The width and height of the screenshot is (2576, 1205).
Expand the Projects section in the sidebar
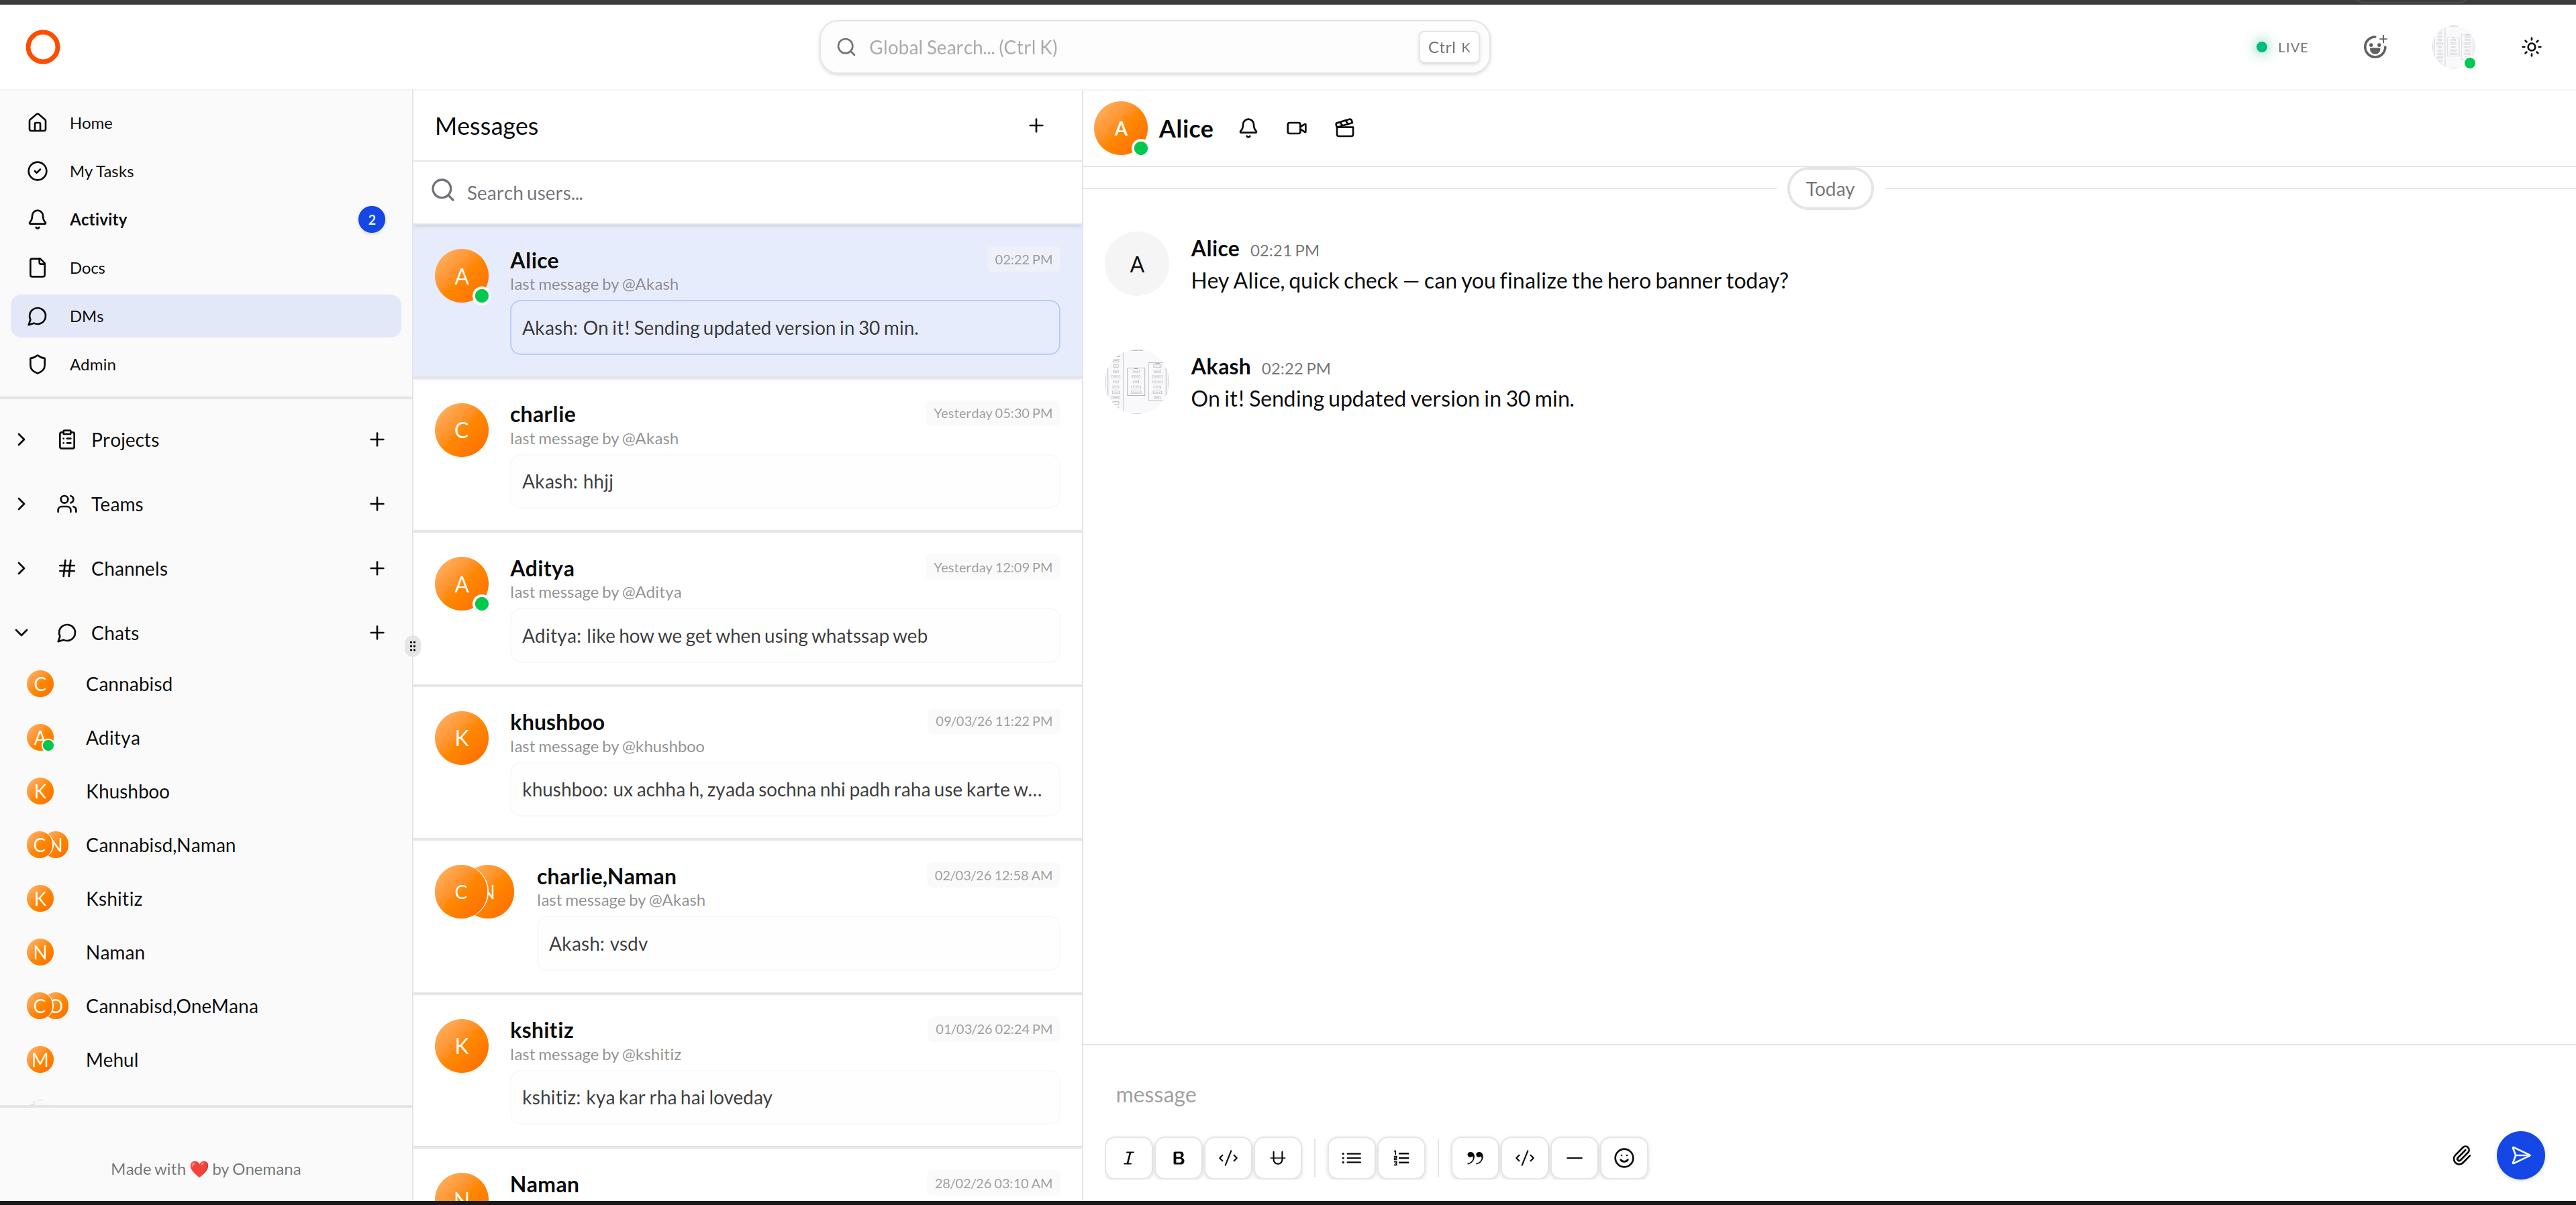coord(22,440)
